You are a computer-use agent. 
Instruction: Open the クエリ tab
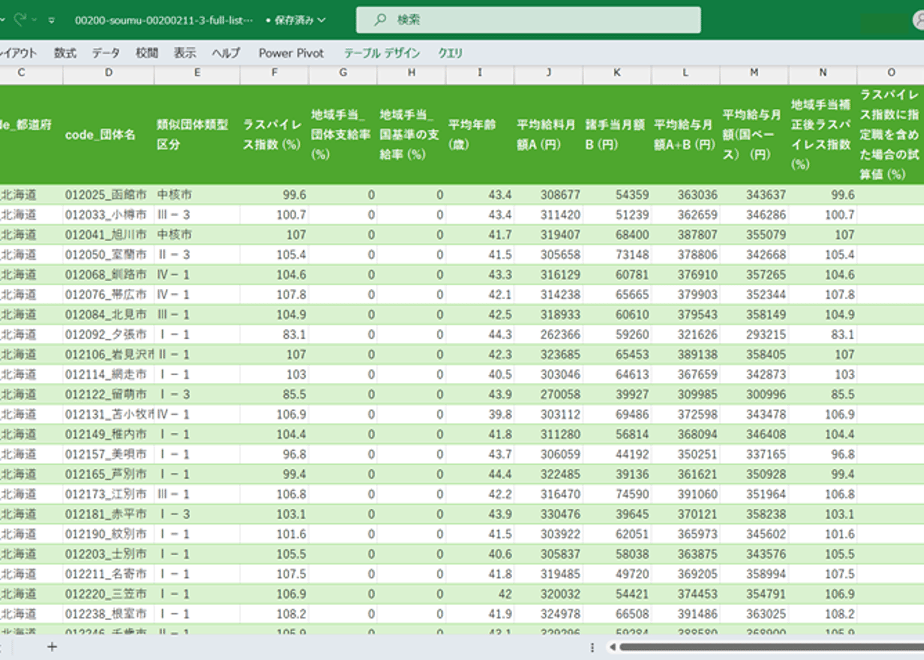[x=450, y=53]
